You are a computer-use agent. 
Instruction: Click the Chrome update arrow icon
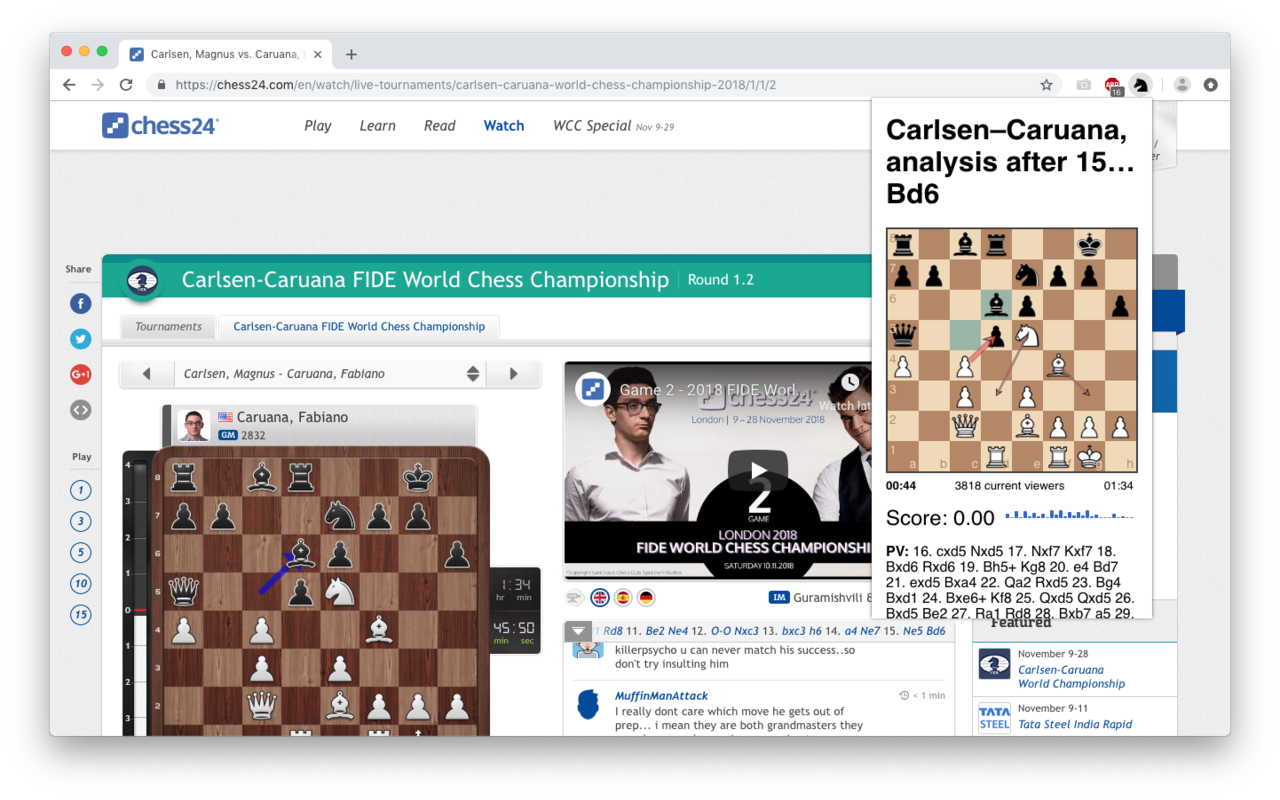click(1210, 85)
